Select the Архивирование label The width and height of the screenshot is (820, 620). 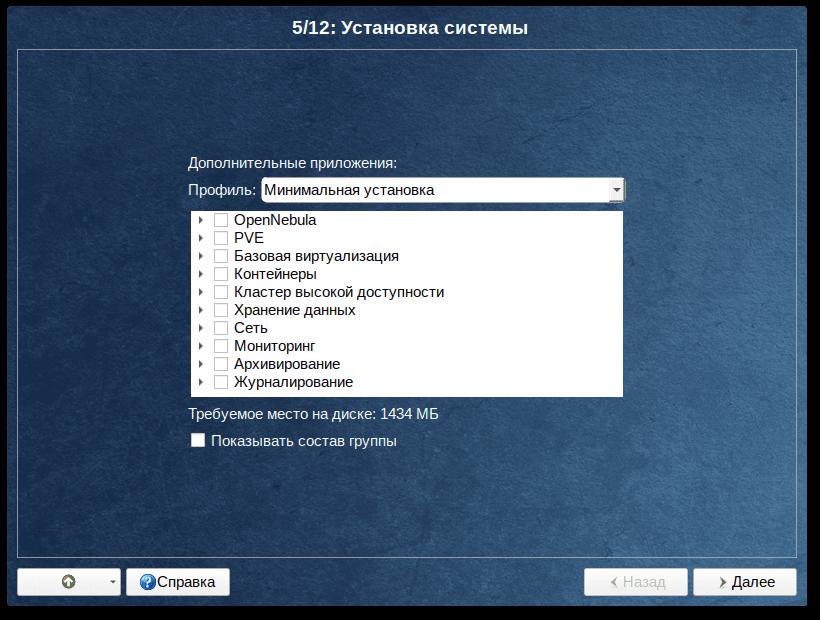(287, 364)
